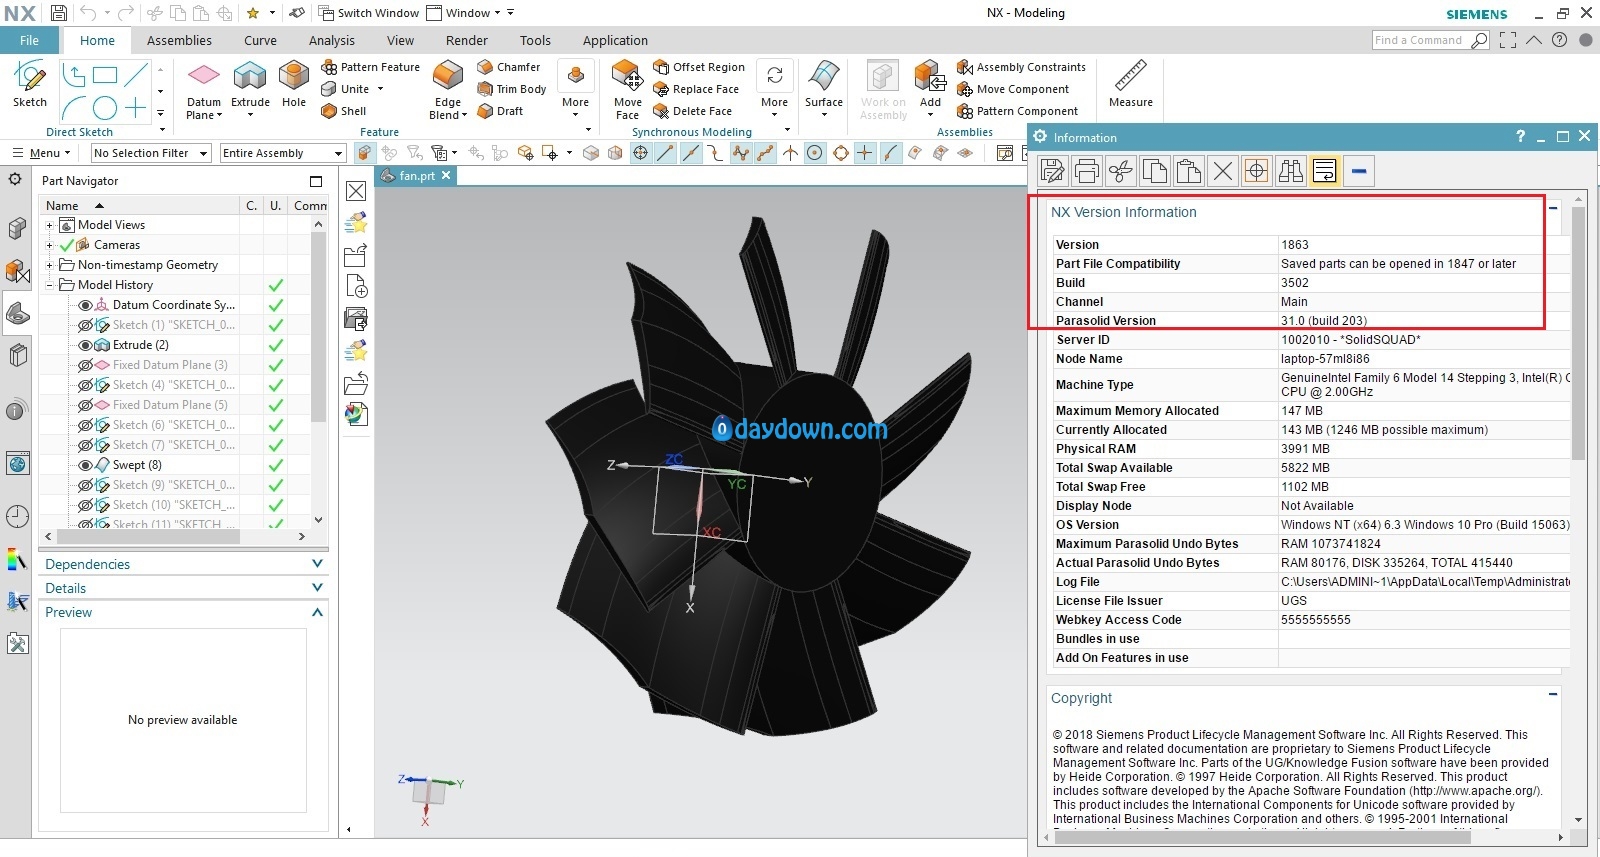1600x857 pixels.
Task: Copy text in the Information window
Action: (1155, 171)
